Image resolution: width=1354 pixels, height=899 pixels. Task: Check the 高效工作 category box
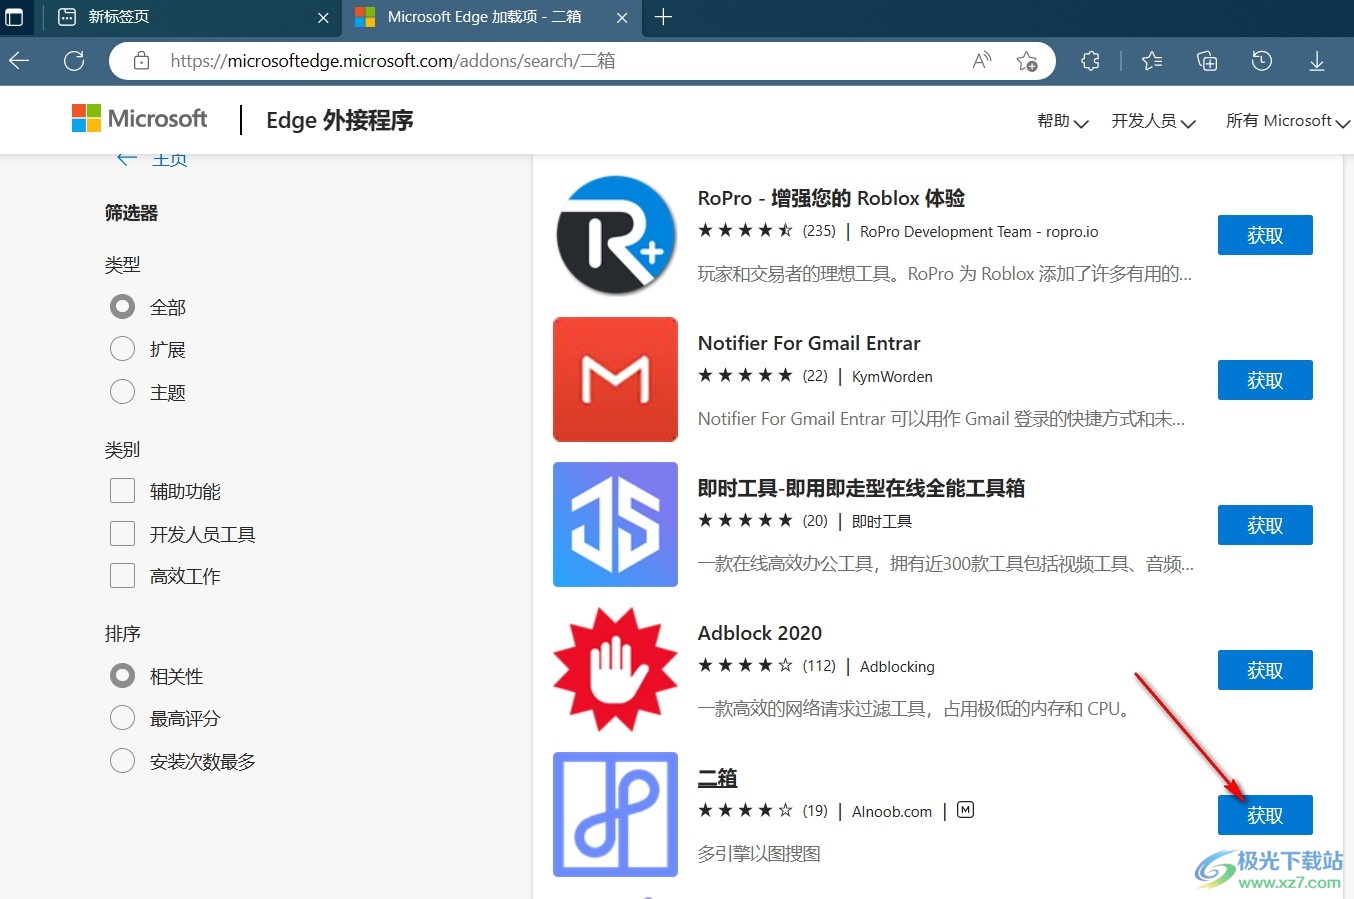[122, 576]
